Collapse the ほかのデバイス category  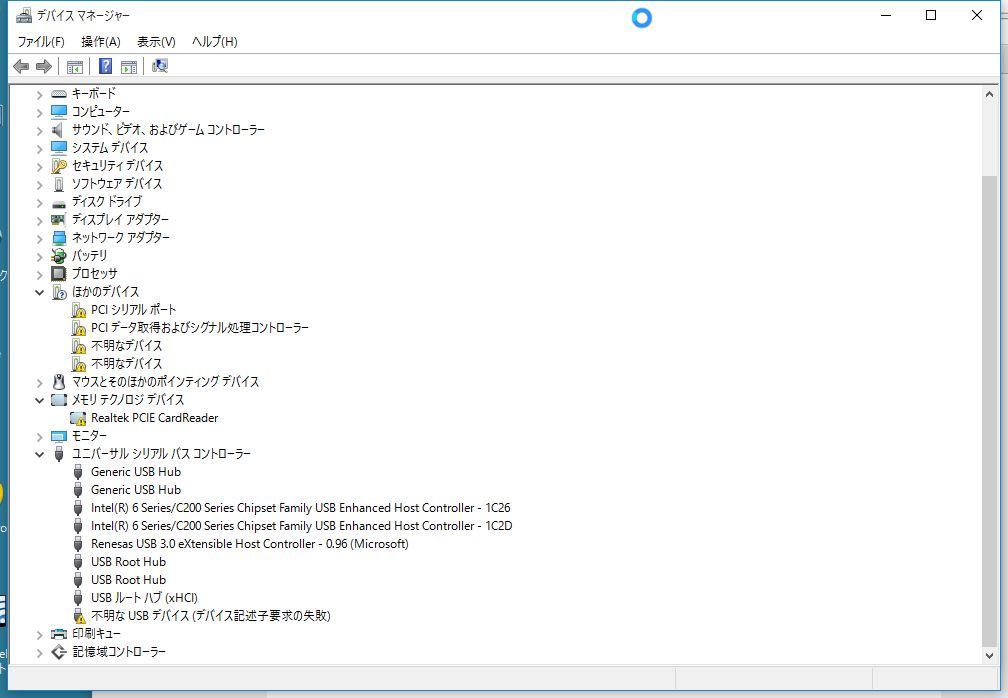39,292
